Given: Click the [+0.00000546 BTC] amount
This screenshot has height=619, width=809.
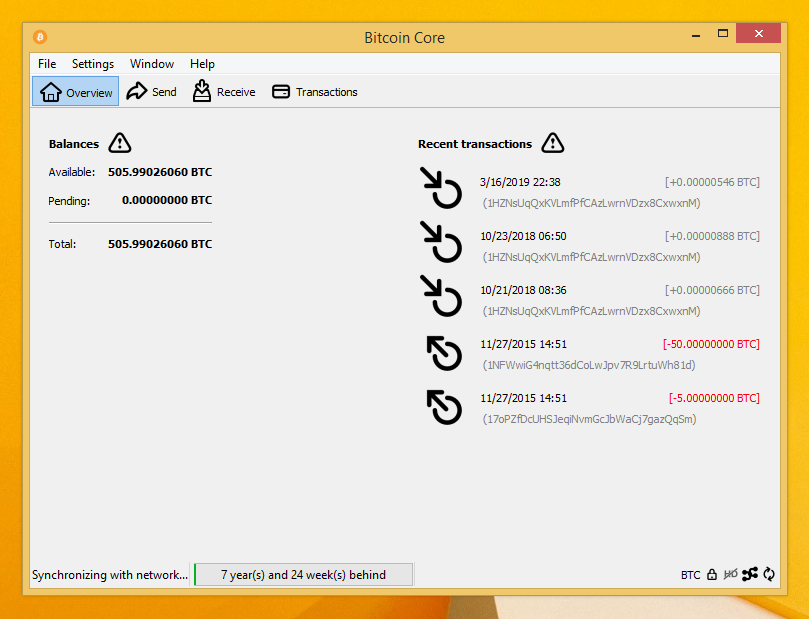Looking at the screenshot, I should click(x=712, y=182).
